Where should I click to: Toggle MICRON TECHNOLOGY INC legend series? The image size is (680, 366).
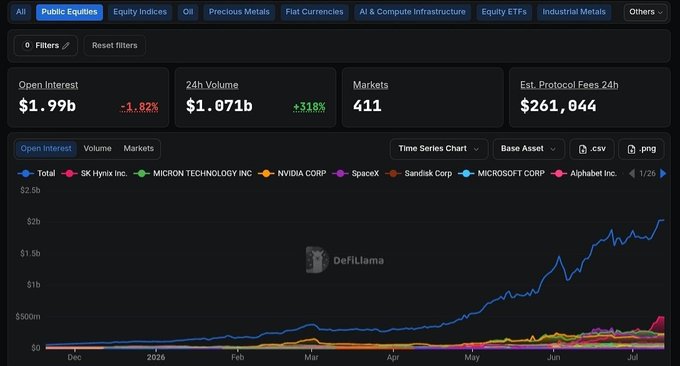point(193,173)
